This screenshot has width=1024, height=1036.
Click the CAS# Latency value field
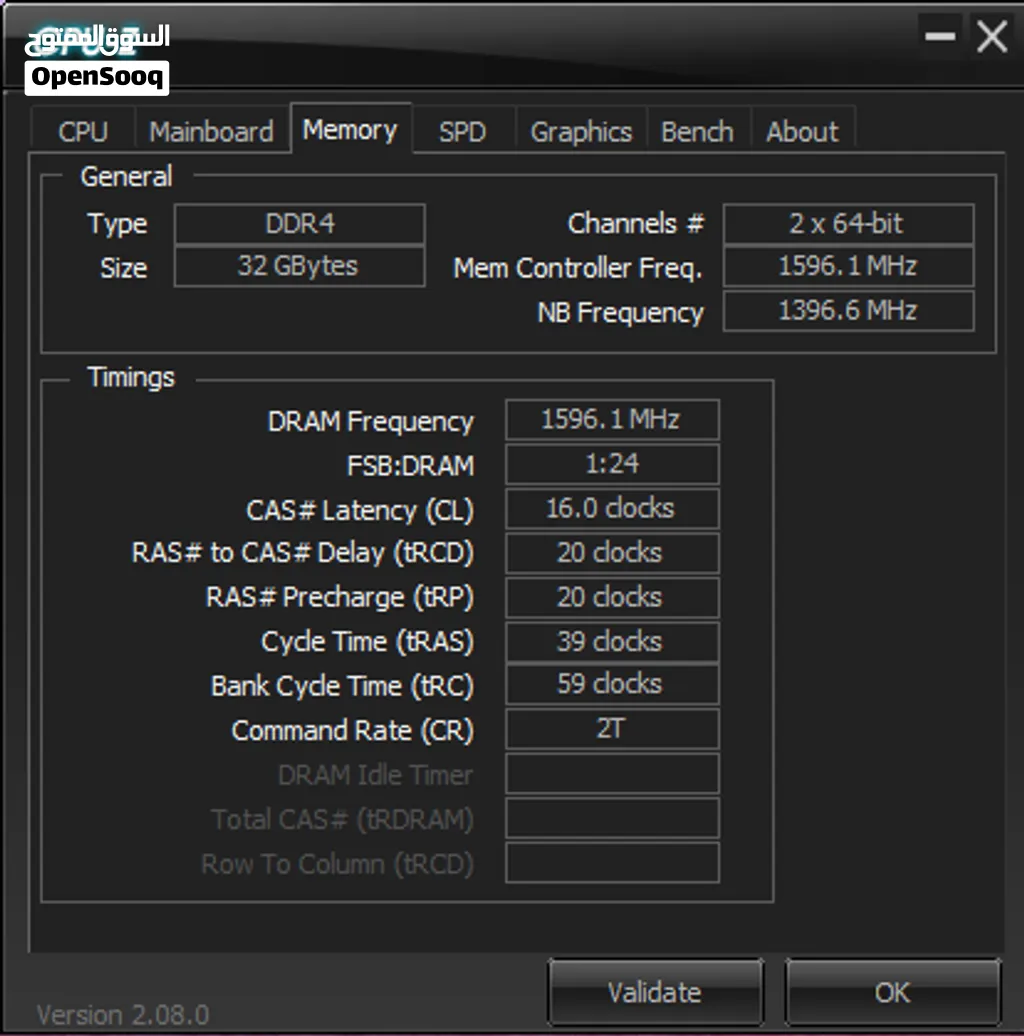(x=612, y=508)
